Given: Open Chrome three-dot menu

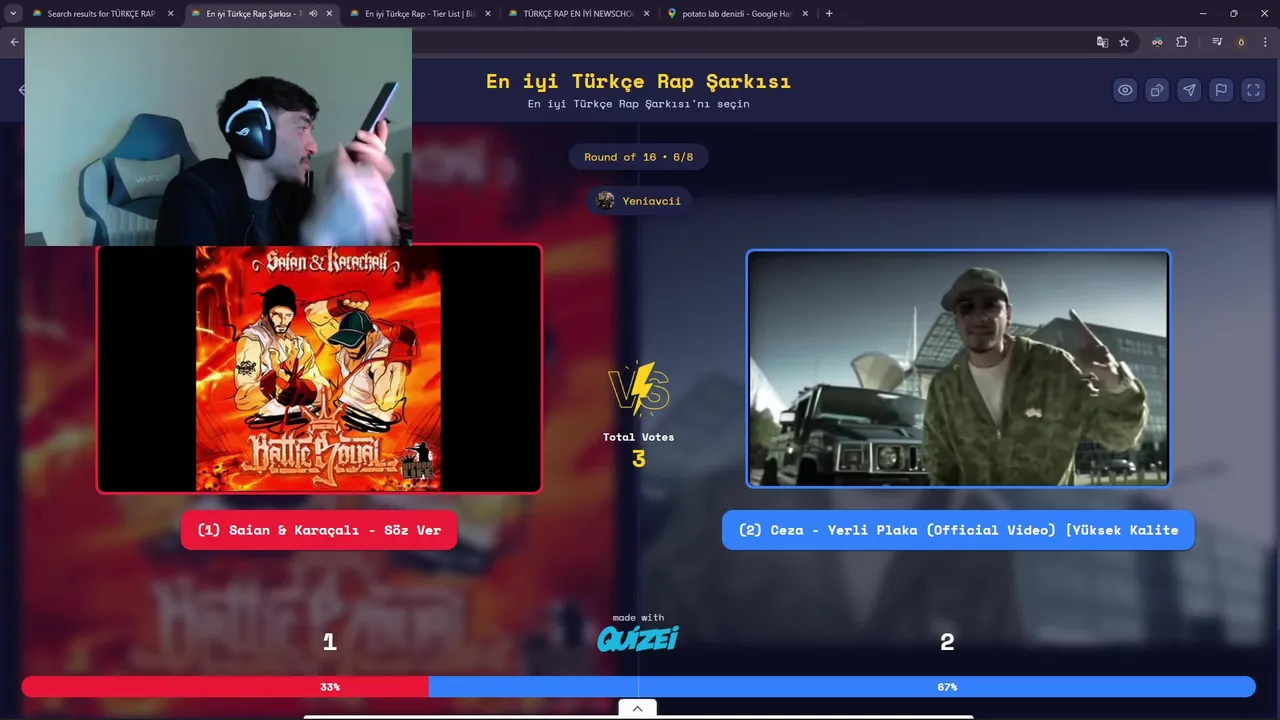Looking at the screenshot, I should (x=1265, y=42).
